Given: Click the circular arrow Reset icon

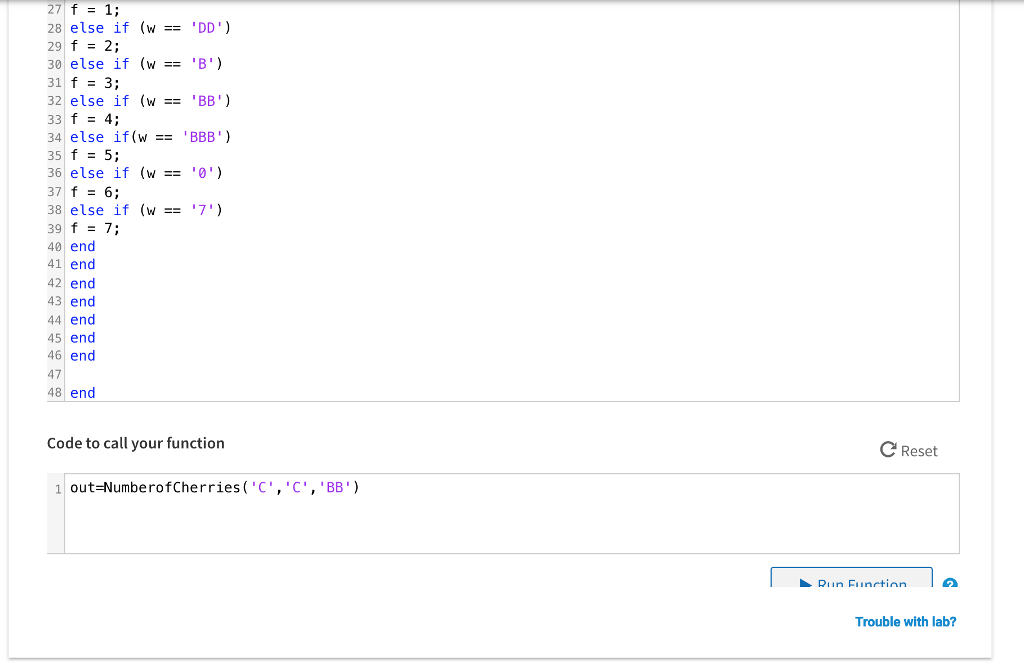Looking at the screenshot, I should [x=888, y=450].
